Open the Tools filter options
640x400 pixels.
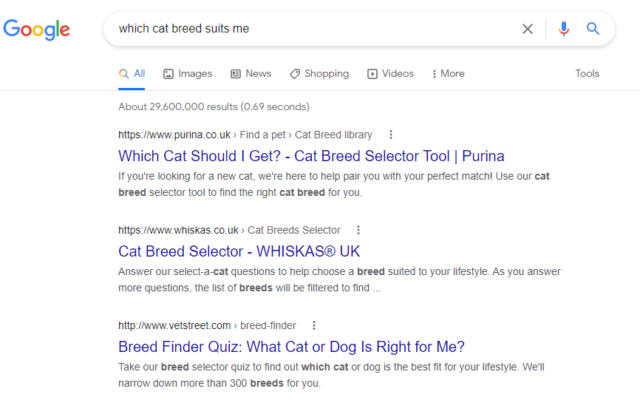(587, 73)
